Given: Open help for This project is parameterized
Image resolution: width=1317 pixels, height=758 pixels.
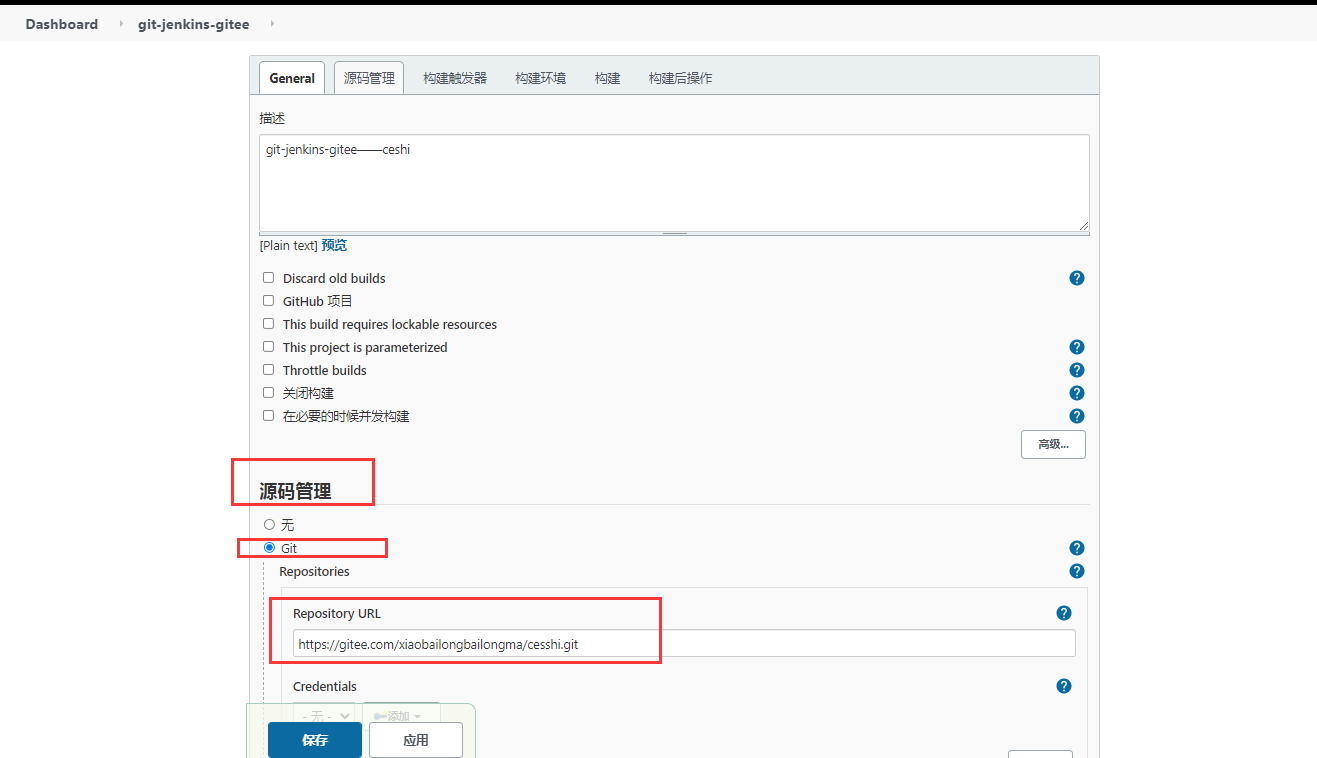Looking at the screenshot, I should click(x=1077, y=347).
